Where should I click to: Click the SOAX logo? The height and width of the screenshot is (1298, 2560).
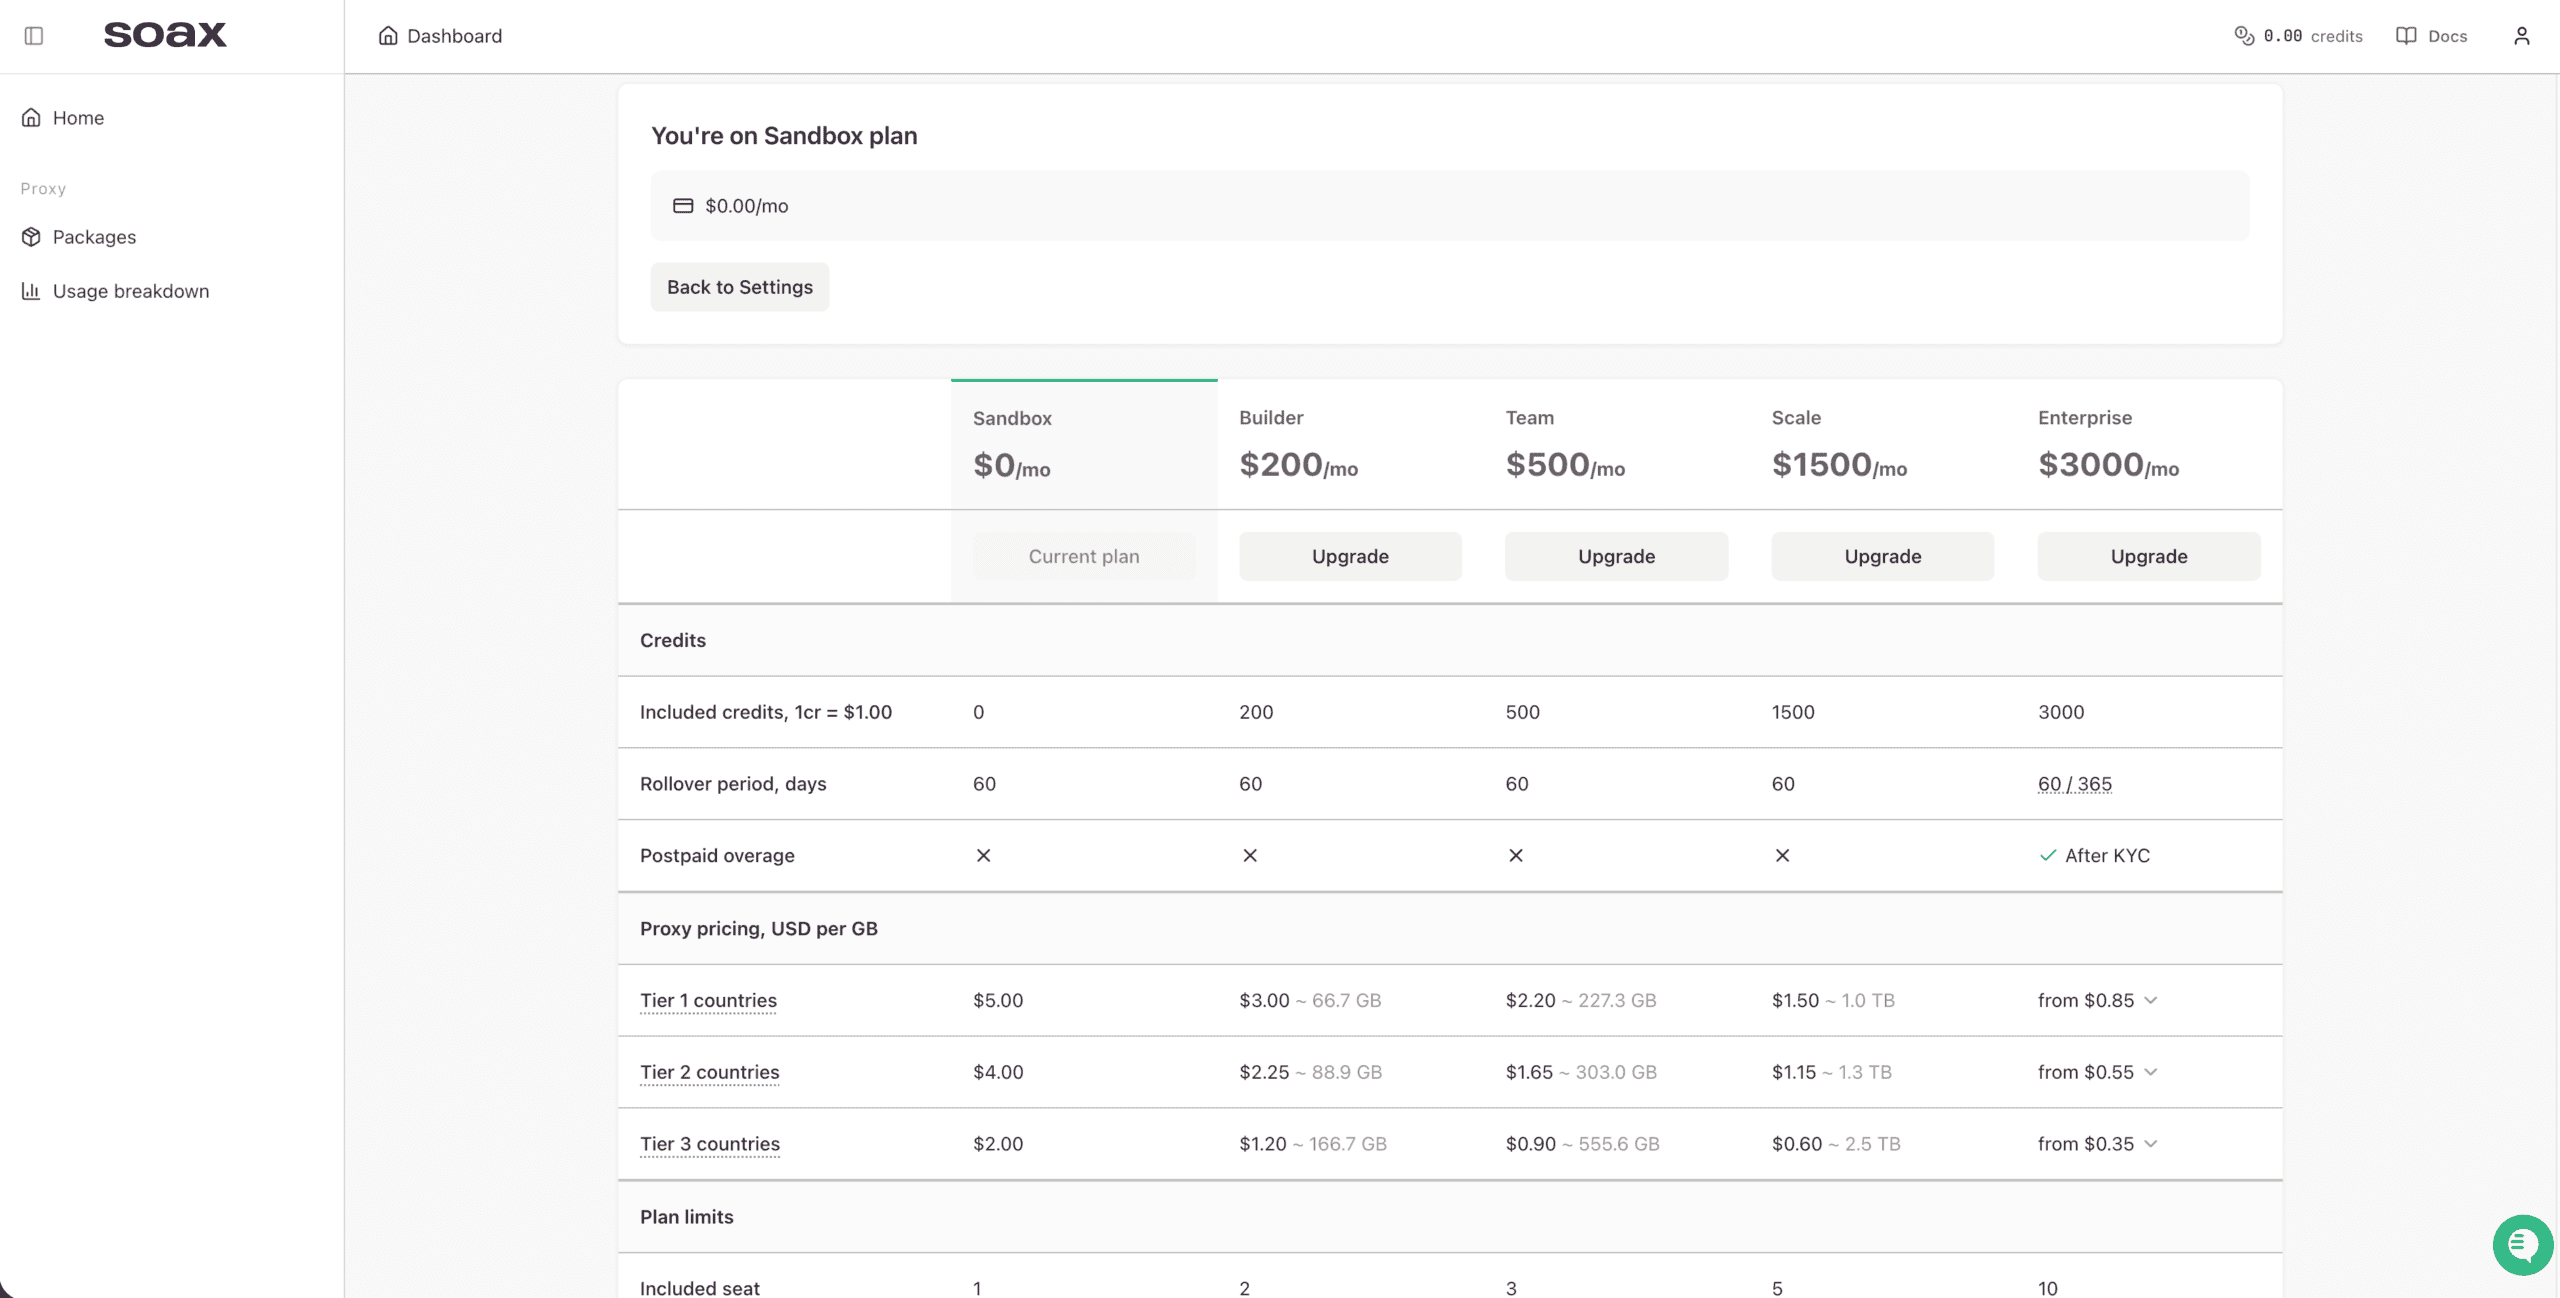tap(165, 35)
